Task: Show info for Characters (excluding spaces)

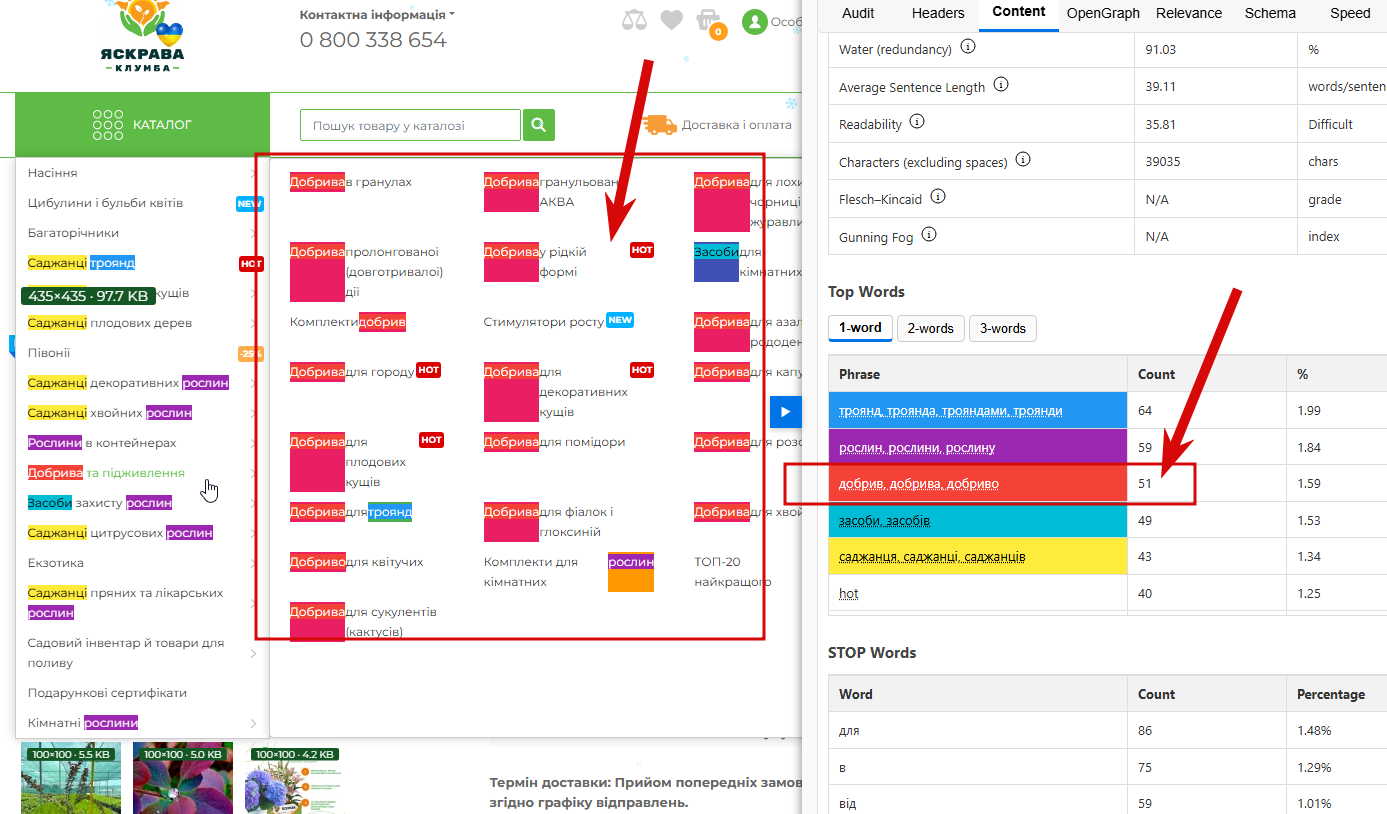Action: pos(1023,159)
